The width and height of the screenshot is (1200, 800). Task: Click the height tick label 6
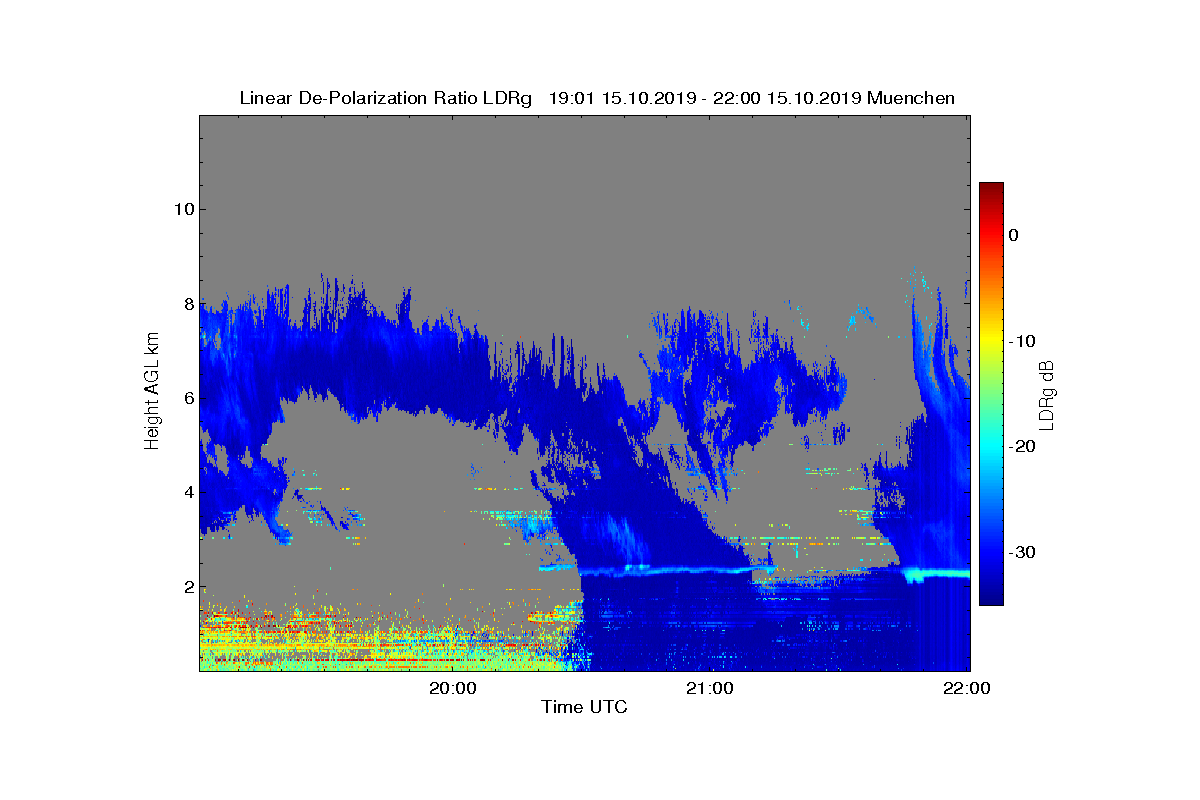[188, 398]
